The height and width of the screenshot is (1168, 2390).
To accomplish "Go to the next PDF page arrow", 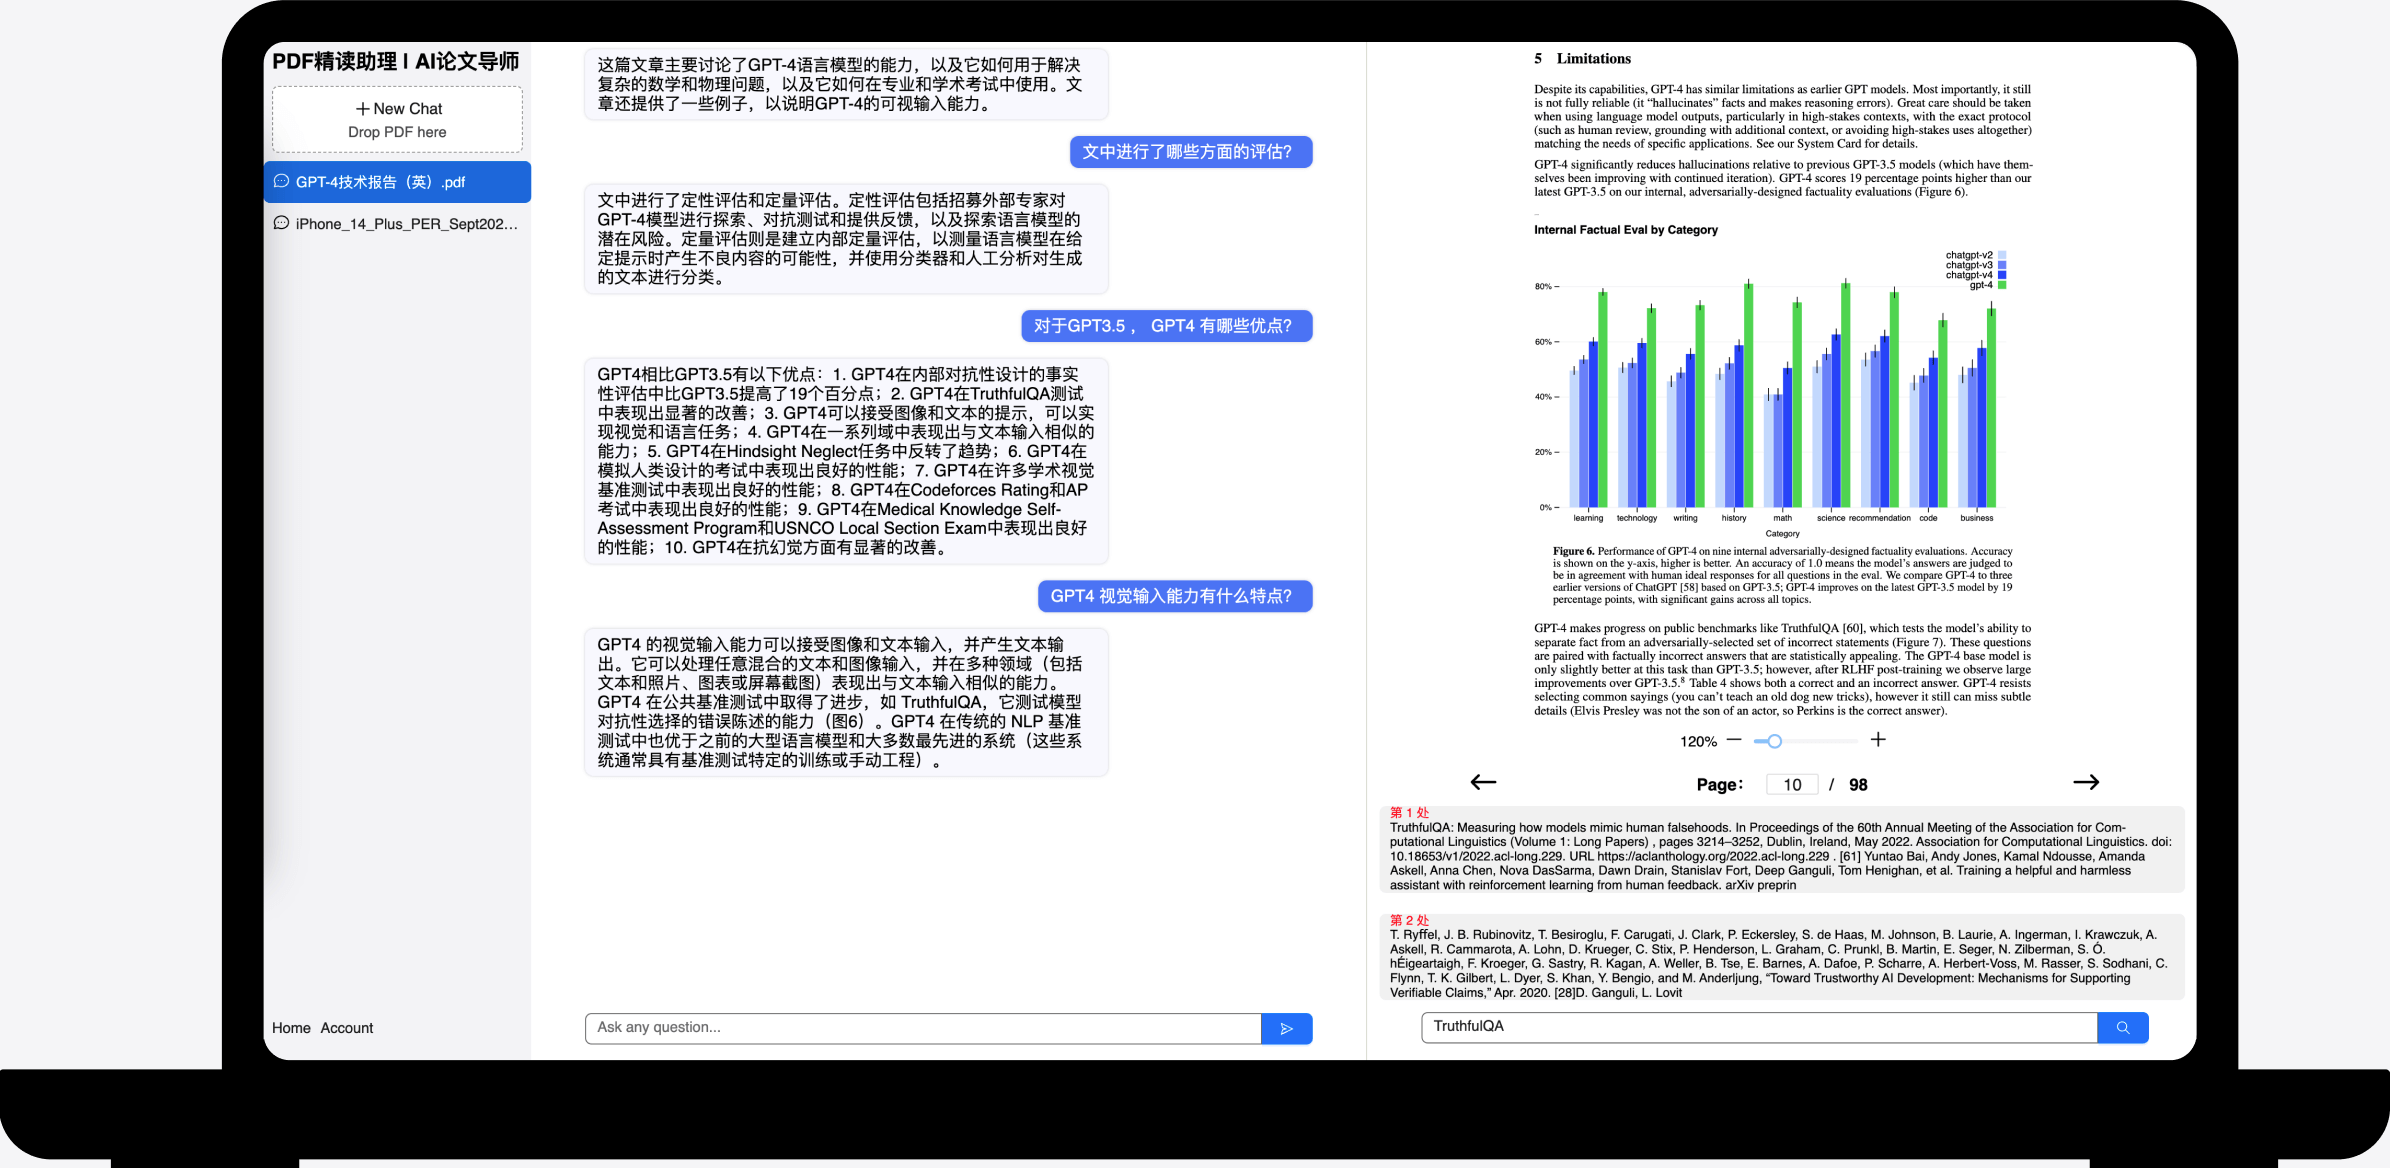I will tap(2085, 782).
